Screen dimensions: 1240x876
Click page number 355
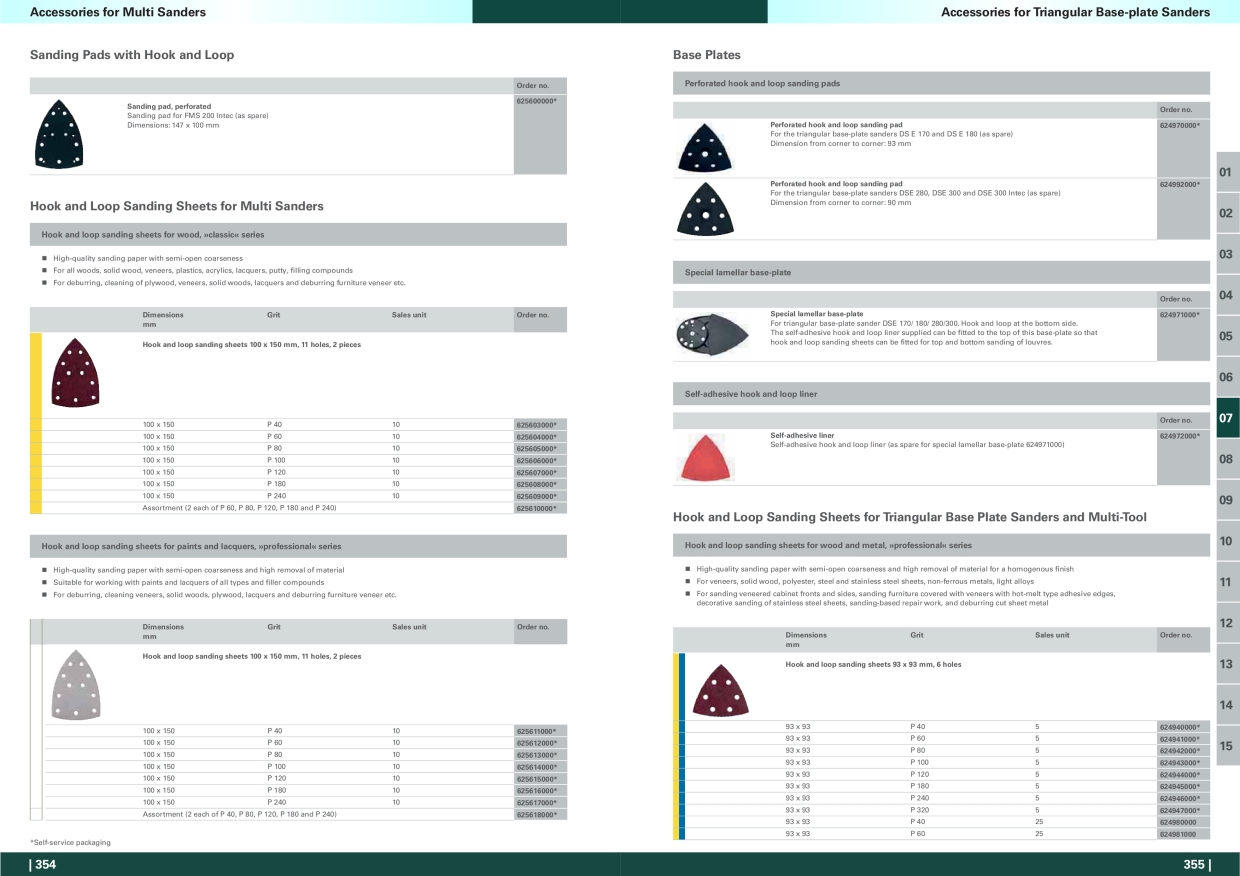[1196, 865]
